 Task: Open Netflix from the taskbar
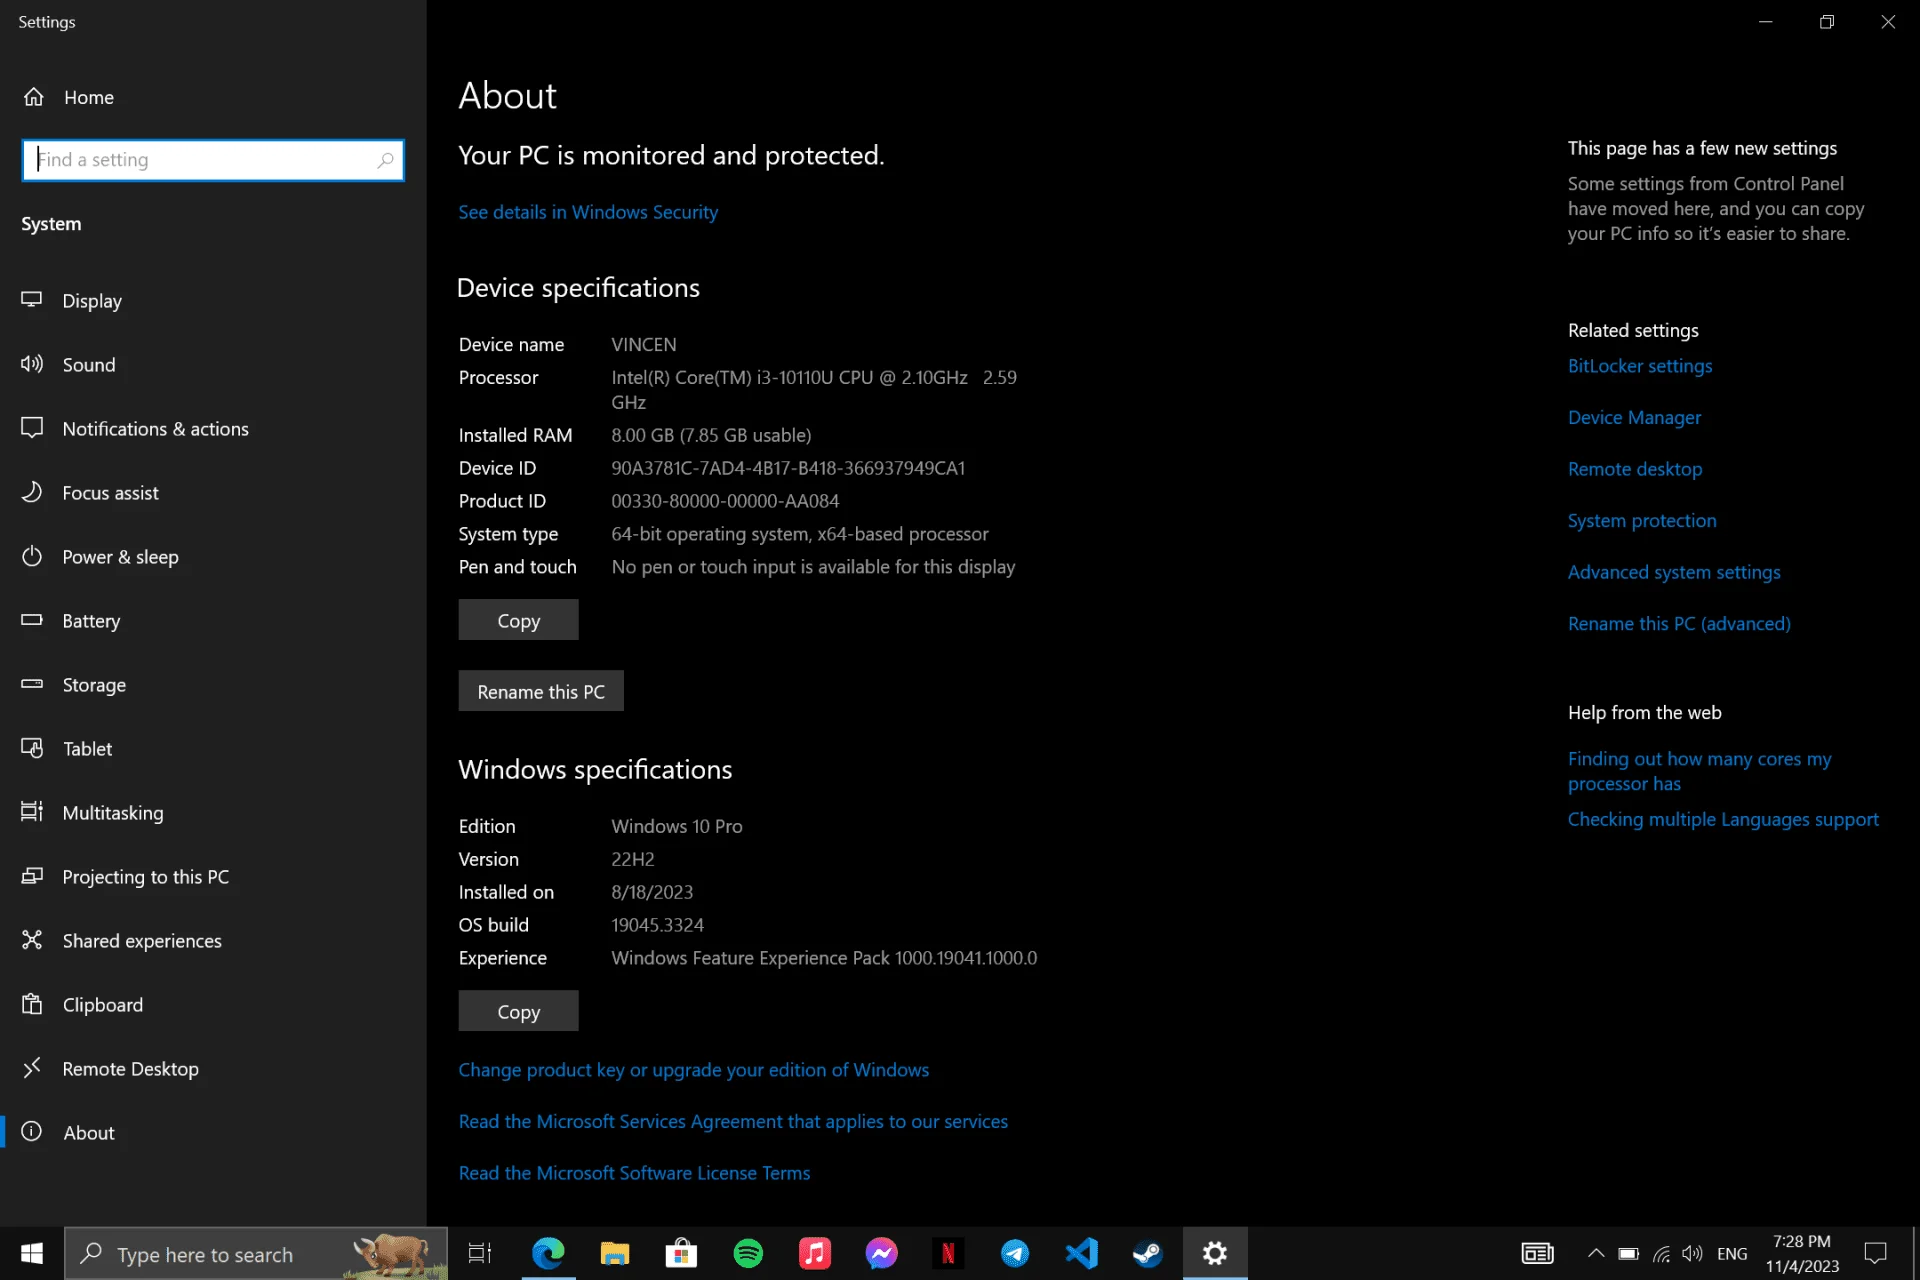pos(948,1253)
